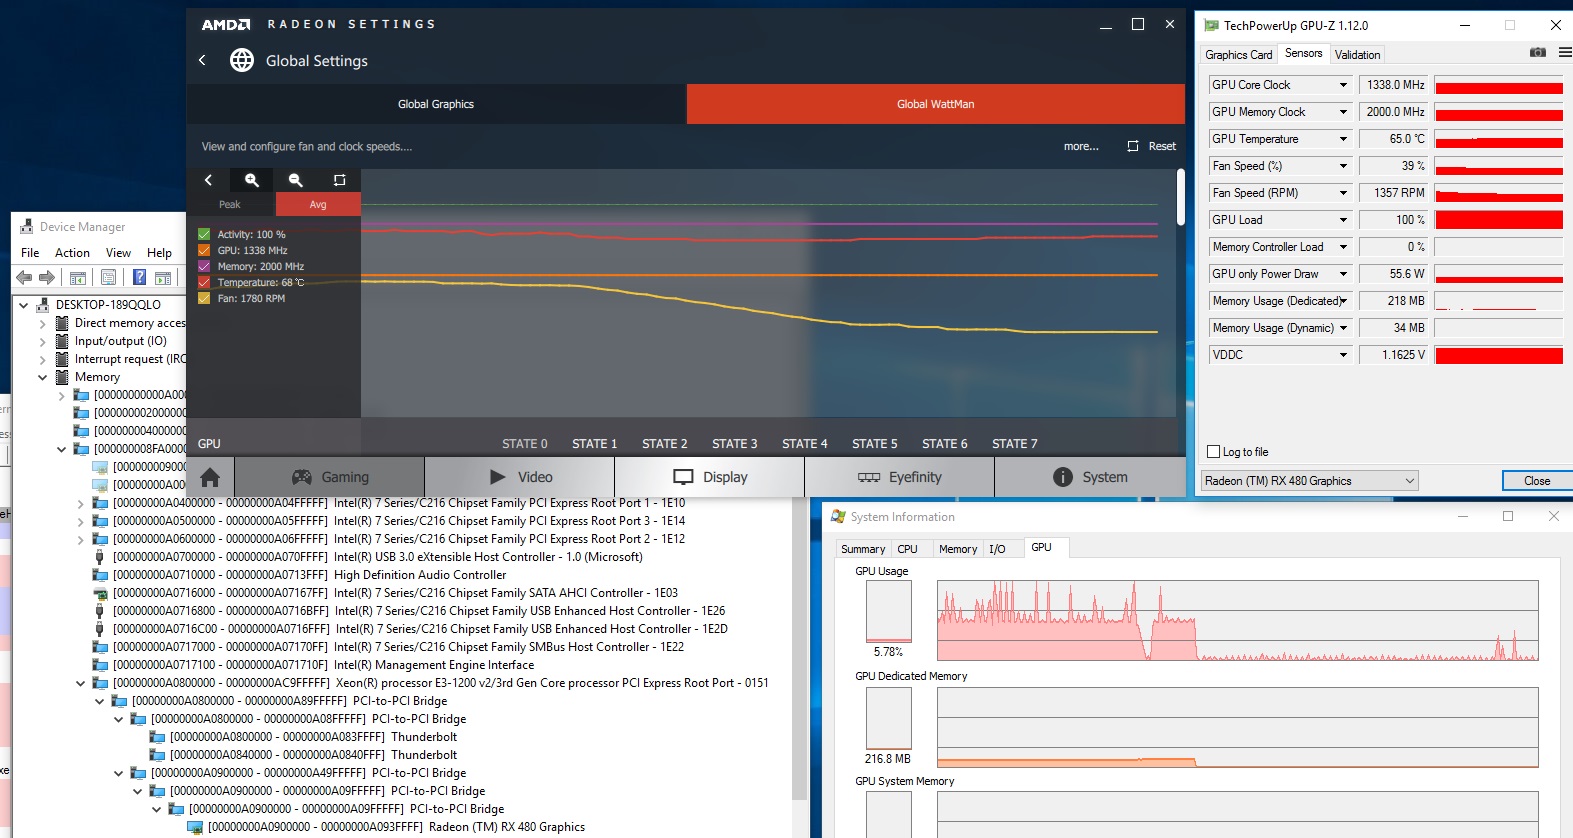The height and width of the screenshot is (838, 1573).
Task: Open the Video section in Radeon Settings
Action: point(520,477)
